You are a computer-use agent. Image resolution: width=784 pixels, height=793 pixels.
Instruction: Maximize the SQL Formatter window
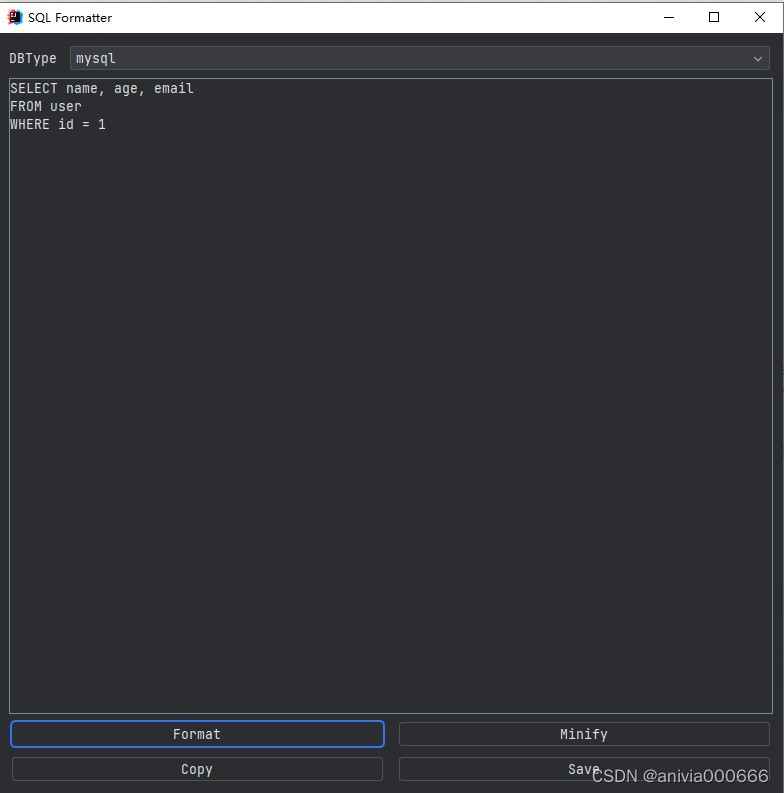[714, 17]
